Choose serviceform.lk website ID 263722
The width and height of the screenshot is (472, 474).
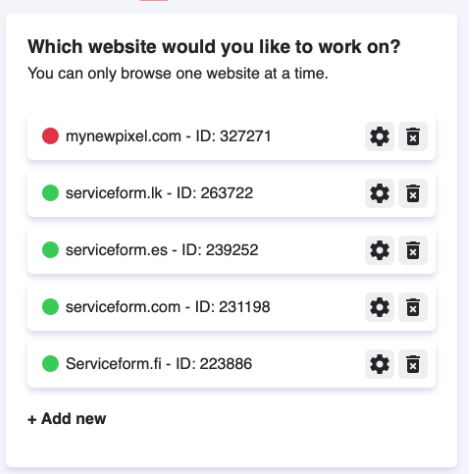(231, 193)
